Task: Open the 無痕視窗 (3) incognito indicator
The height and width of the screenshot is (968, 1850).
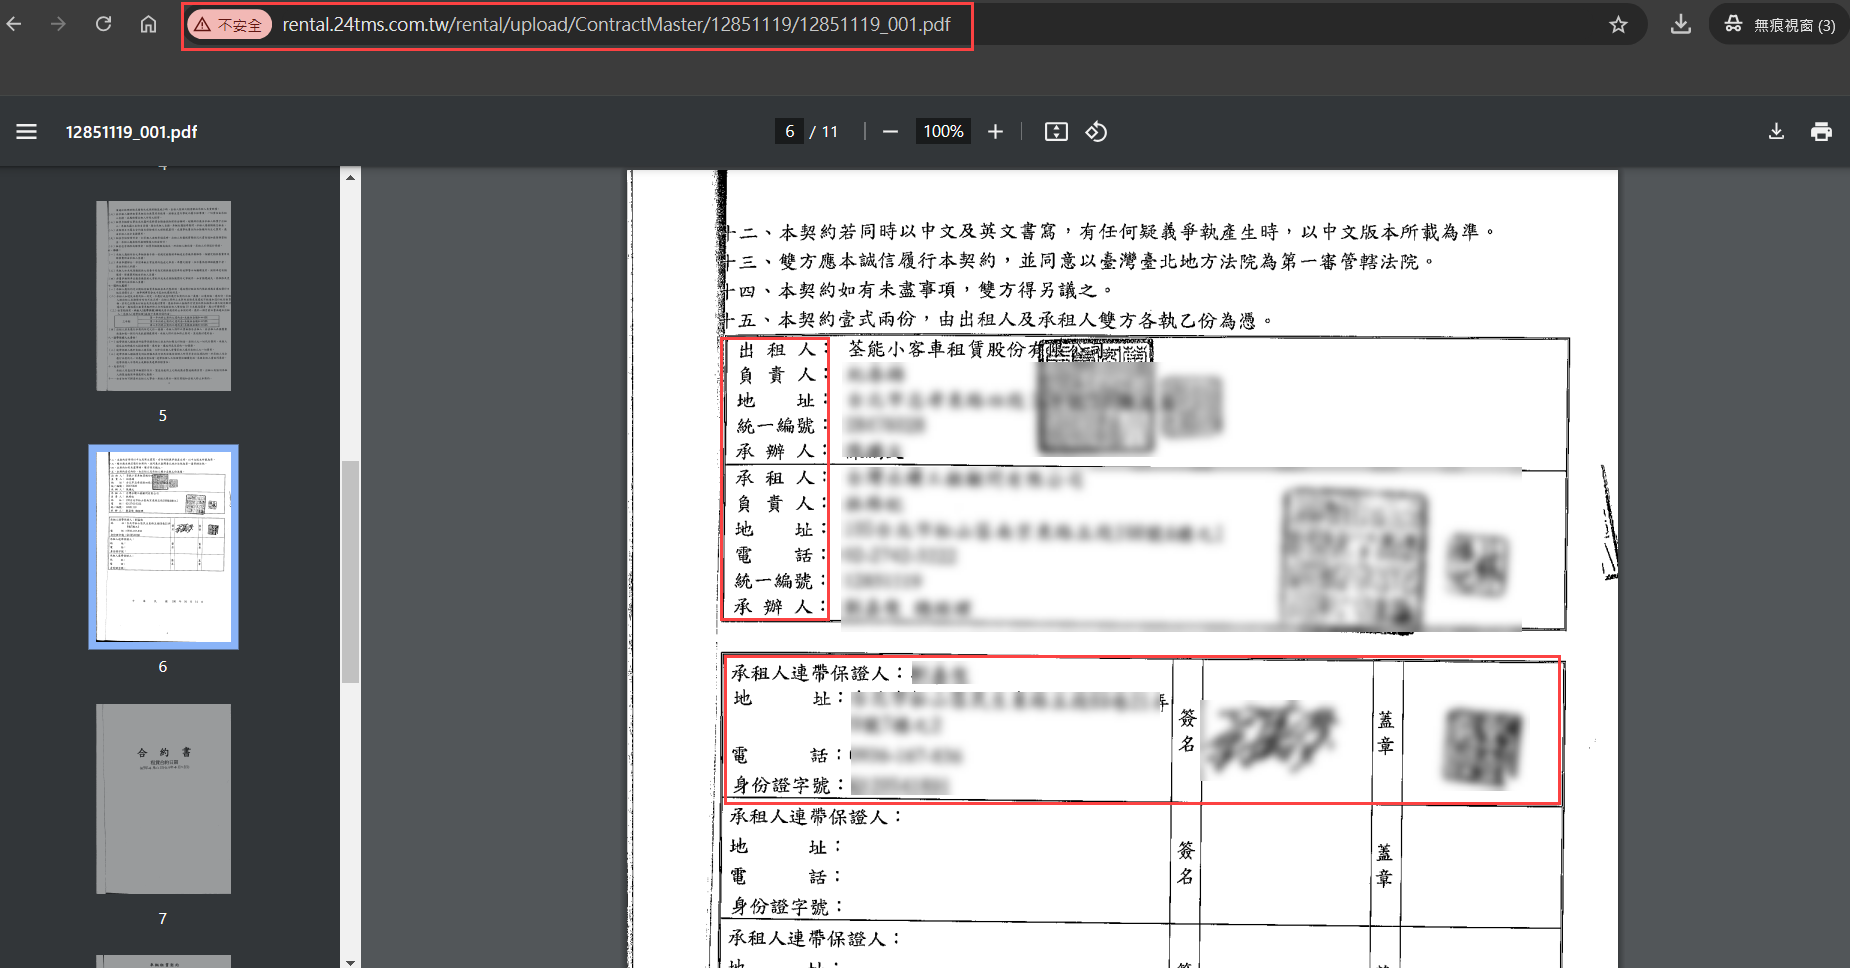Action: (1779, 24)
